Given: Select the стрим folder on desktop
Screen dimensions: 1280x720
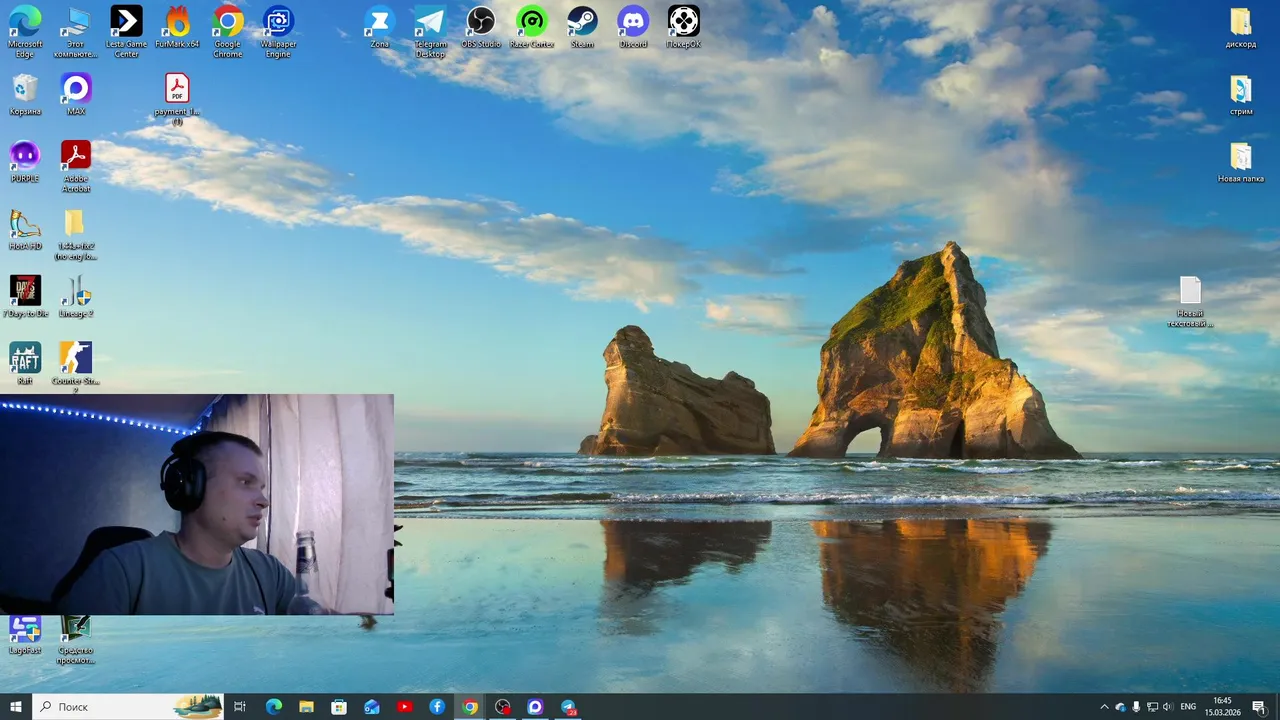Looking at the screenshot, I should 1240,94.
